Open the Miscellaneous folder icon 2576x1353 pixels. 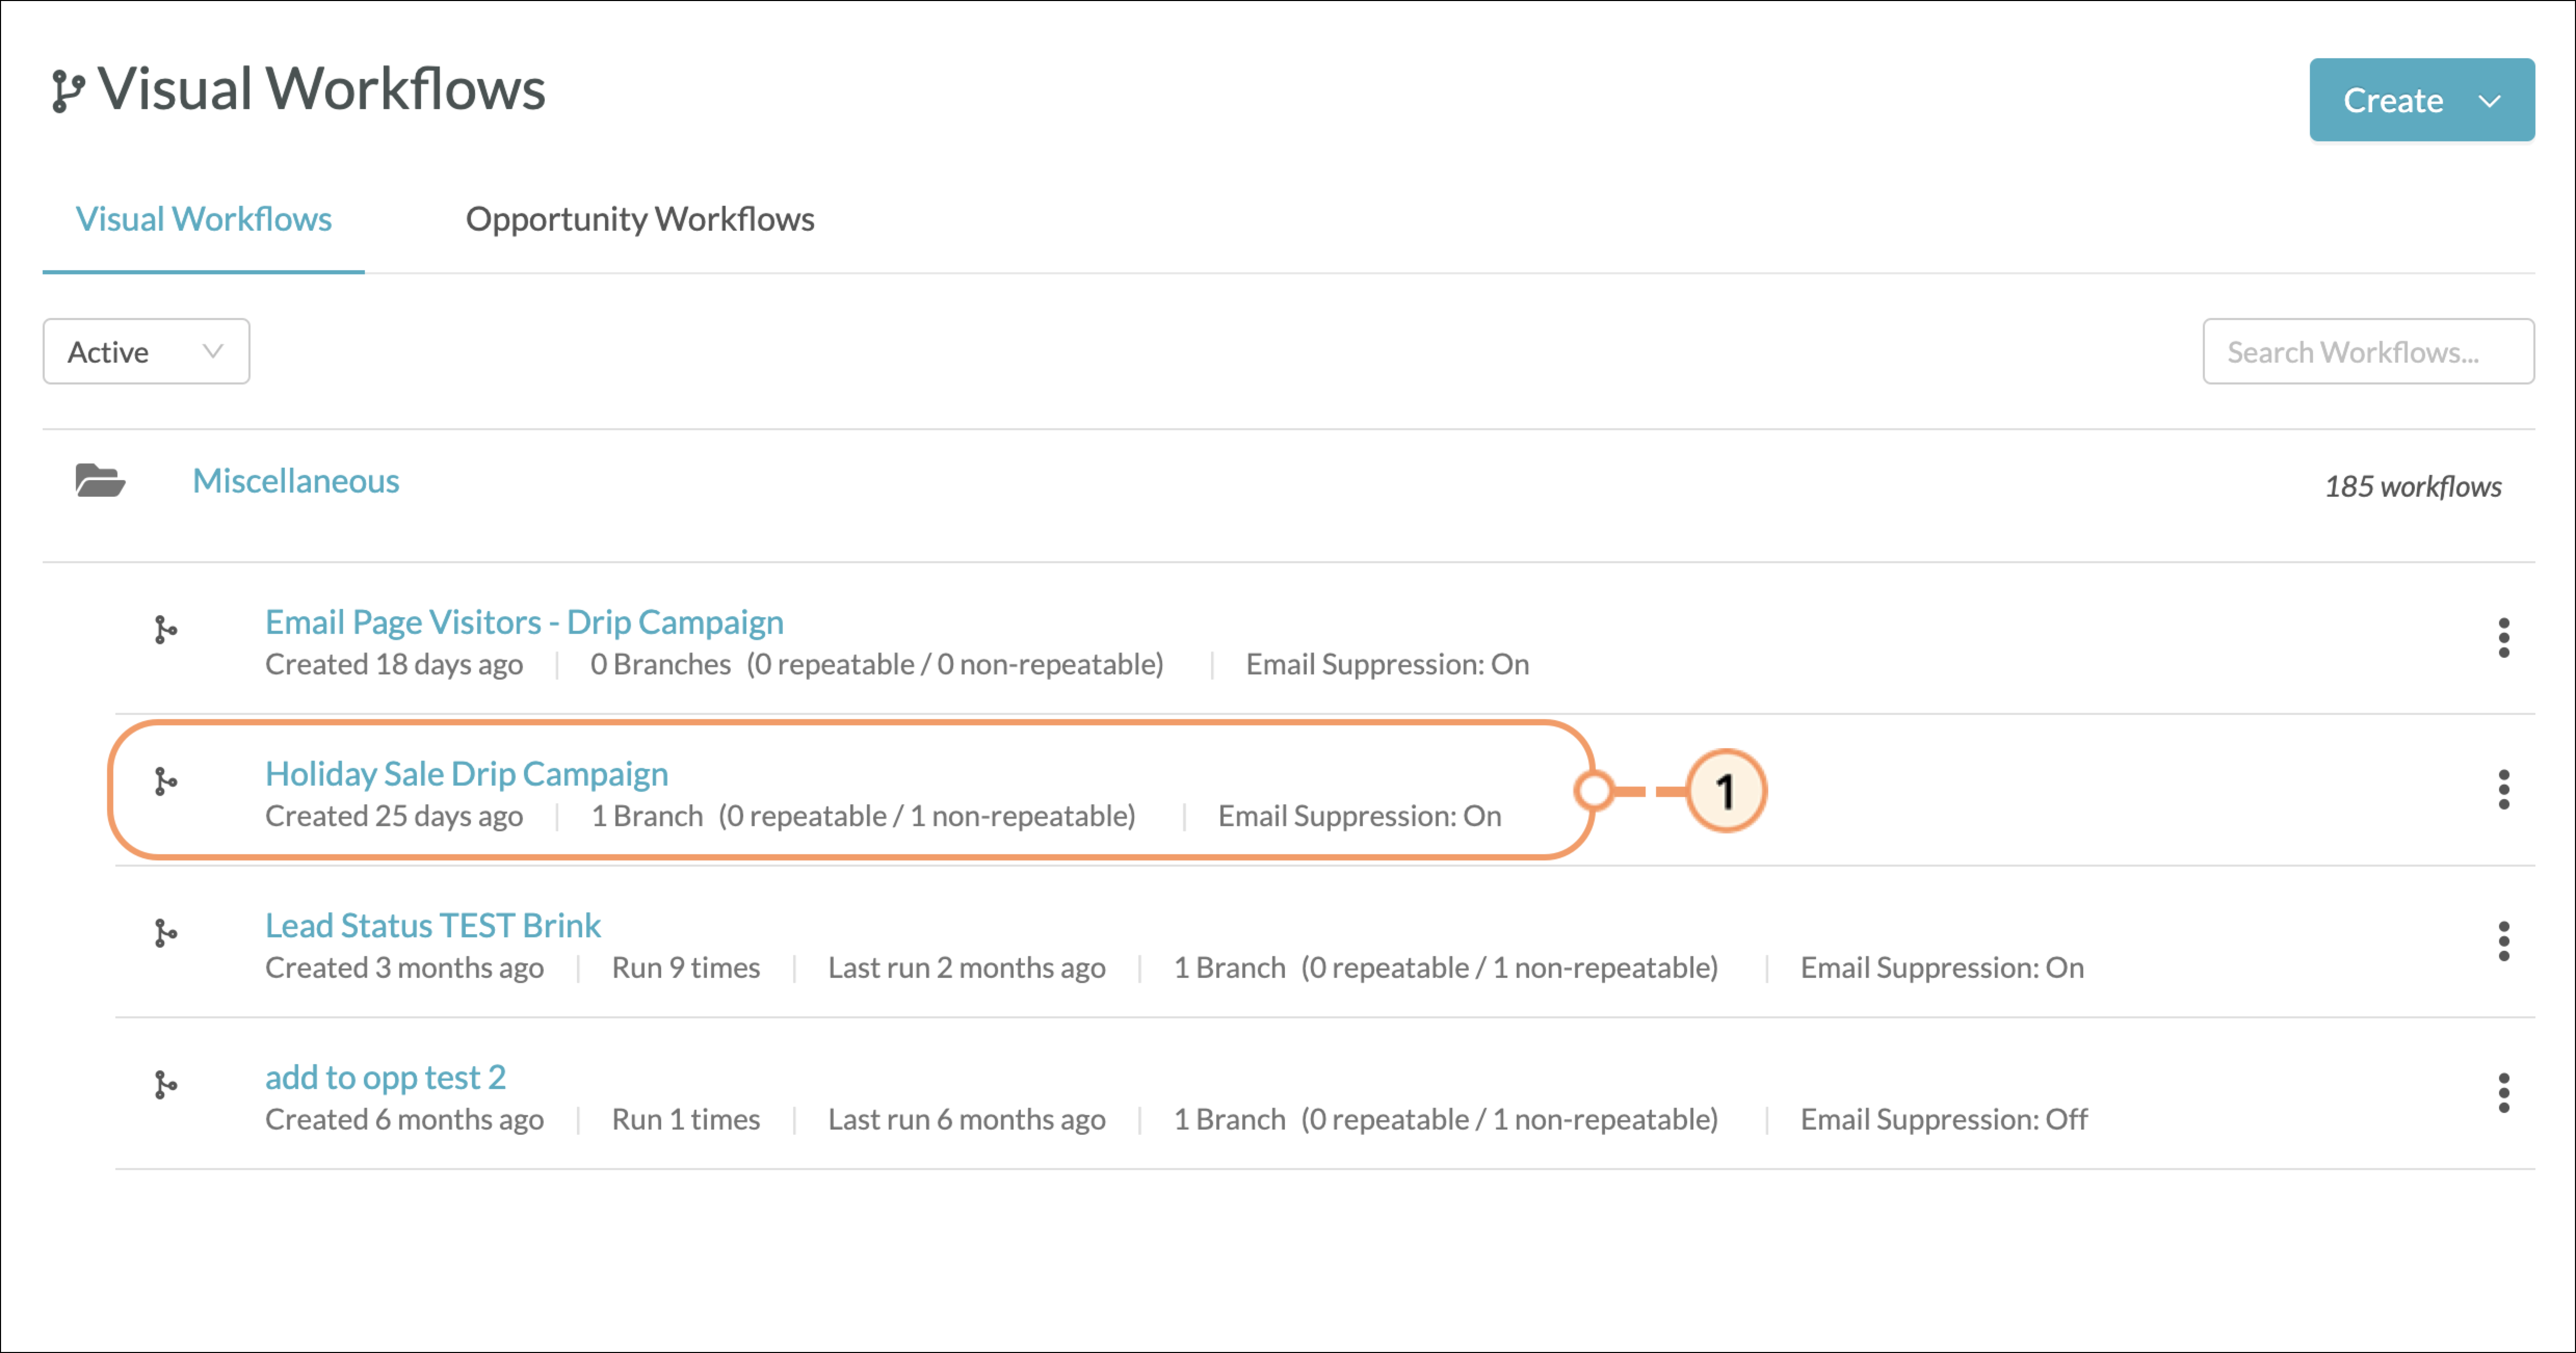pyautogui.click(x=100, y=481)
